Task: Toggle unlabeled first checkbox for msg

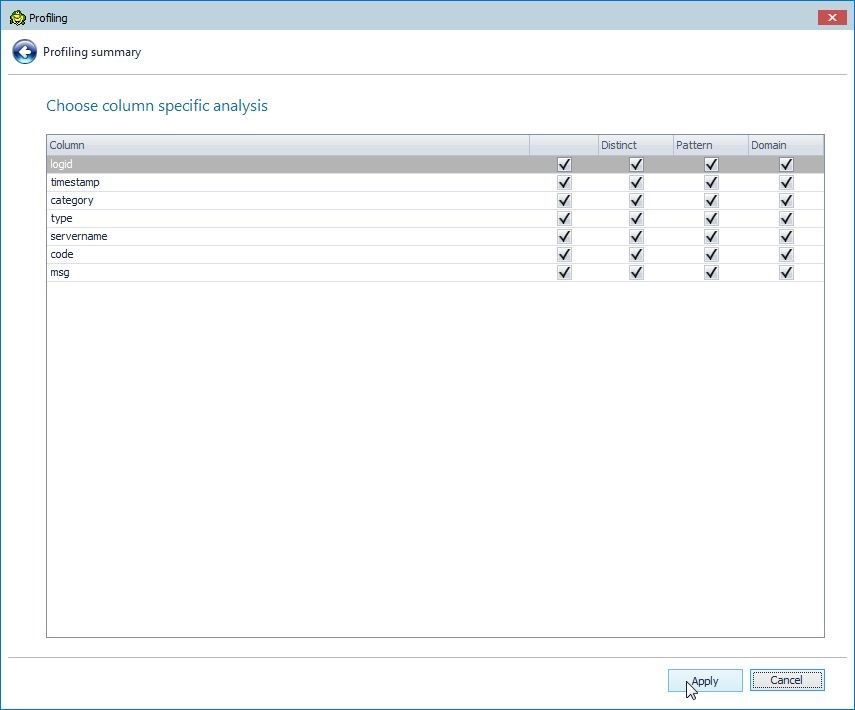Action: click(564, 272)
